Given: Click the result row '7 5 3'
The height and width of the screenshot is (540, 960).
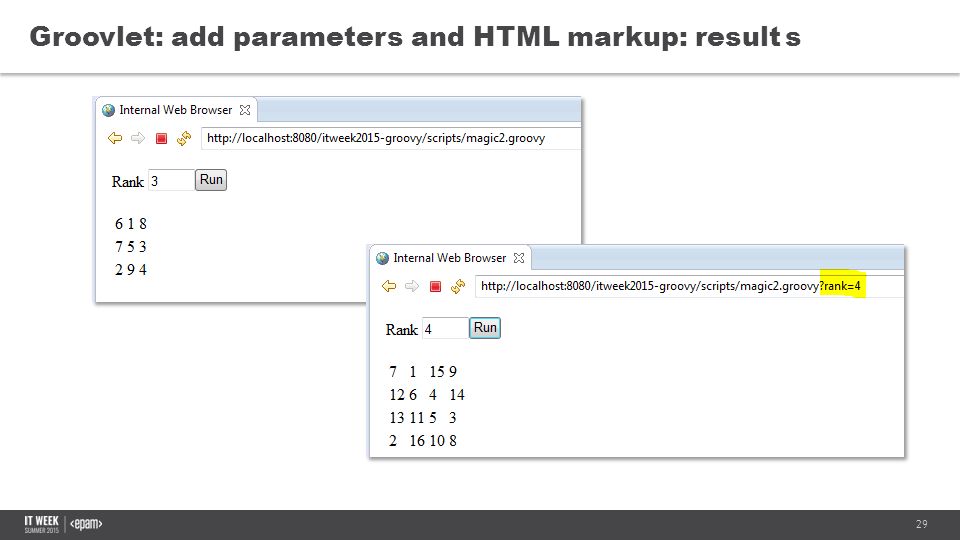Looking at the screenshot, I should point(131,247).
